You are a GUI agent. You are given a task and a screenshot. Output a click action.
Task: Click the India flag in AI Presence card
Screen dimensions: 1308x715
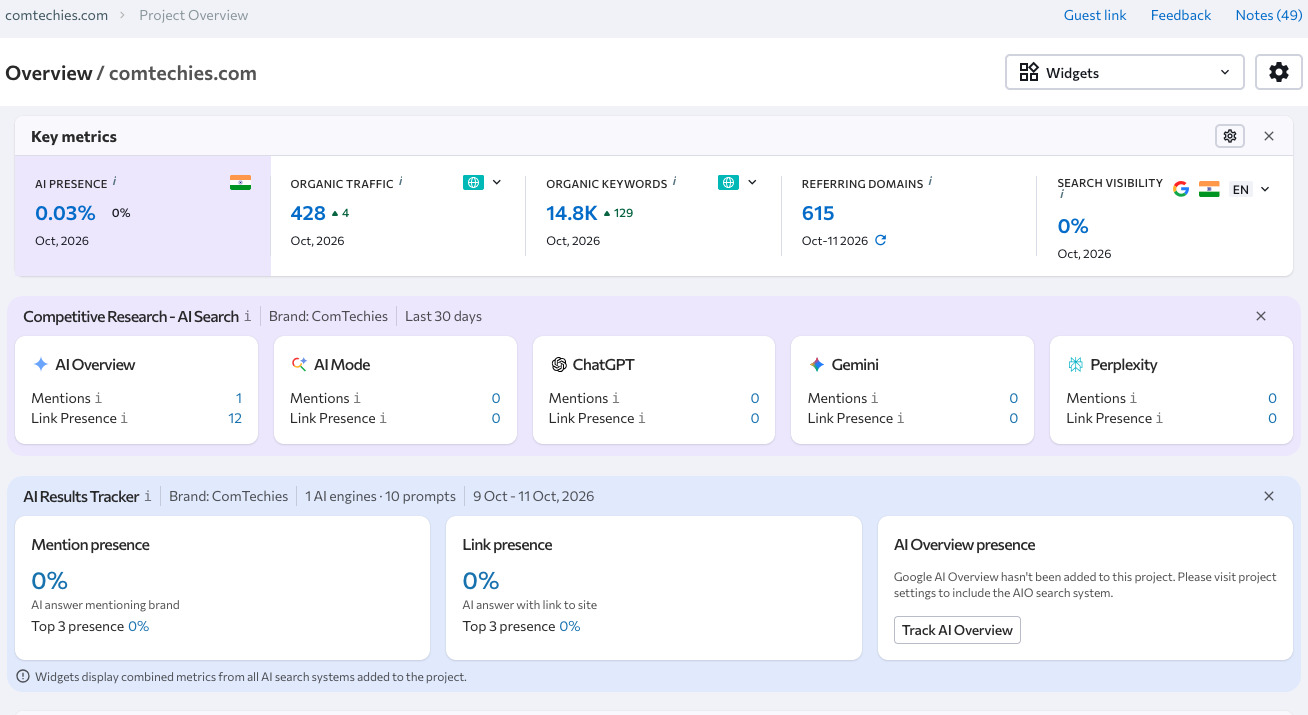240,183
